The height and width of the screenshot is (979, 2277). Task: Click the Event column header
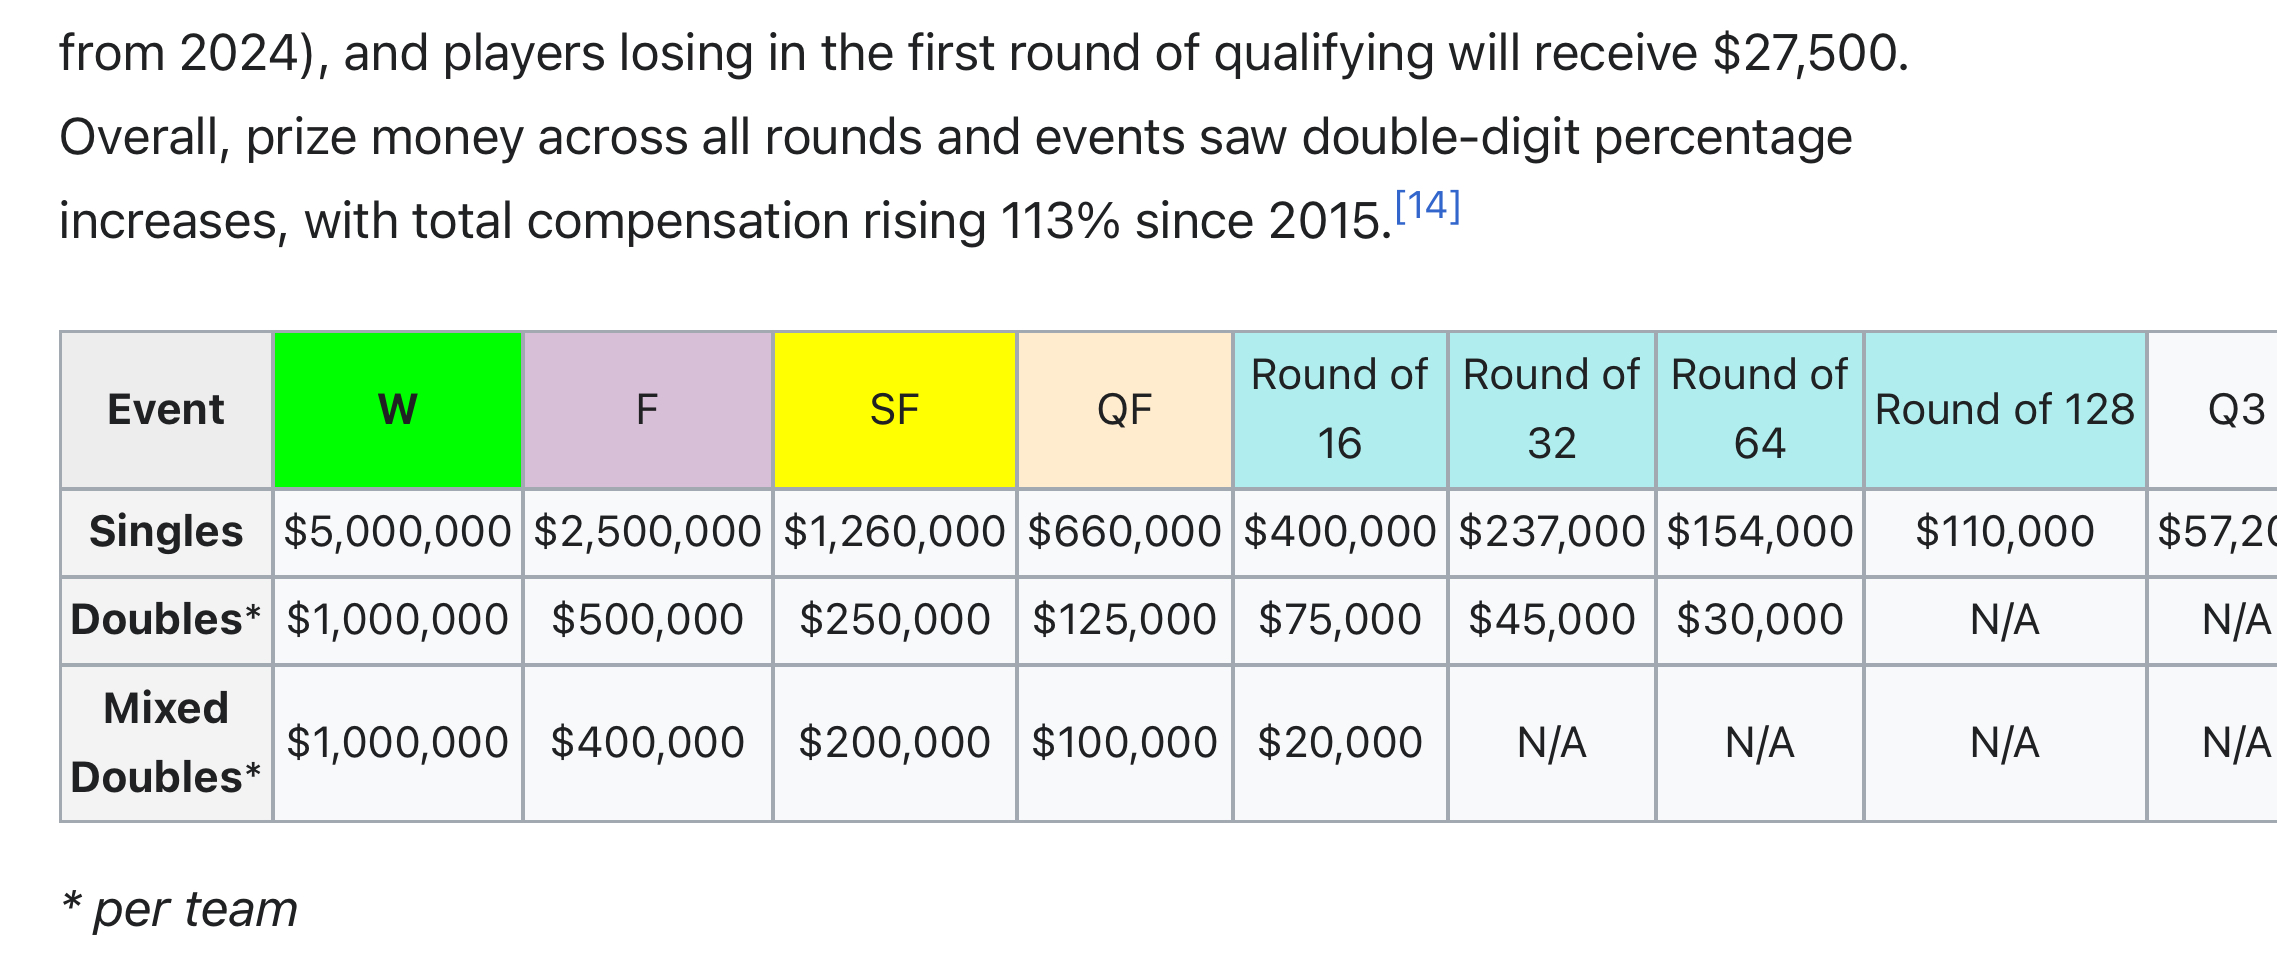click(166, 410)
